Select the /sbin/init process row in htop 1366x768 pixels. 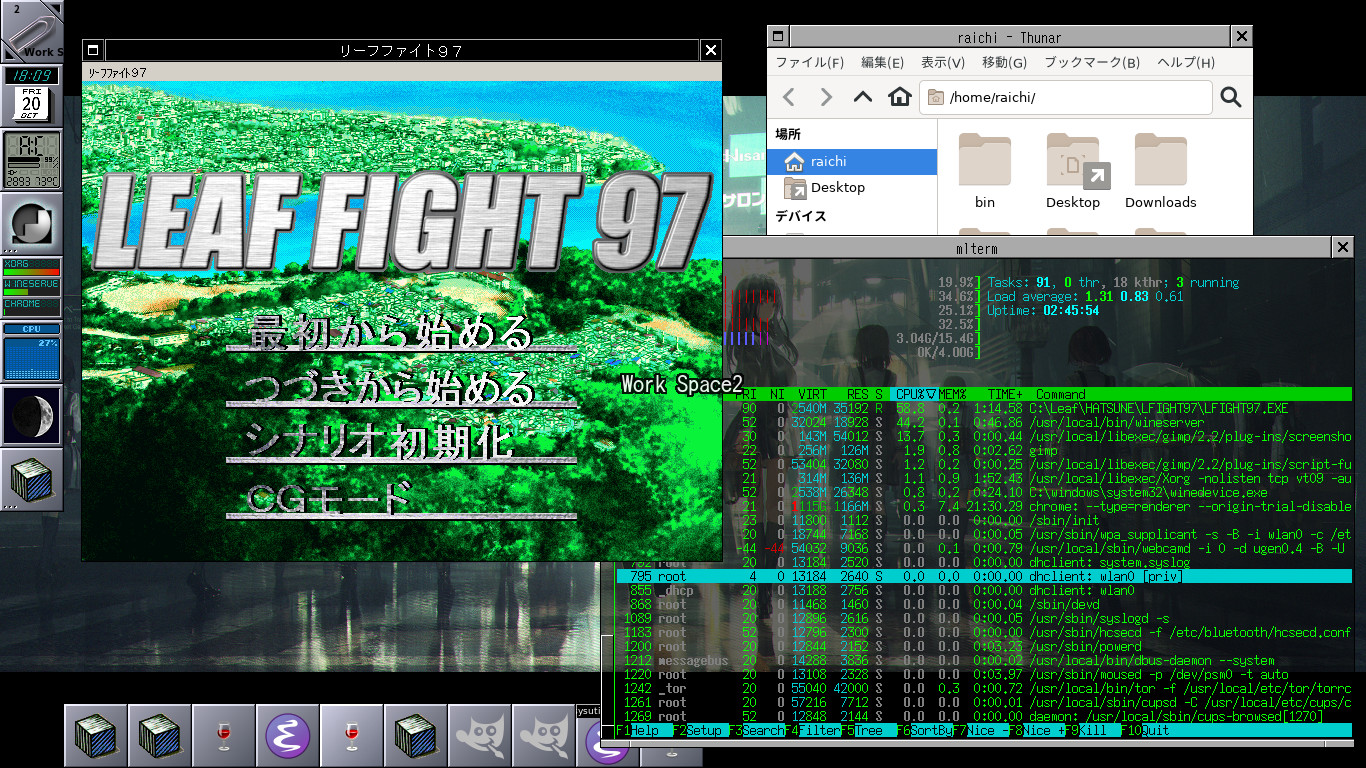(x=1037, y=521)
